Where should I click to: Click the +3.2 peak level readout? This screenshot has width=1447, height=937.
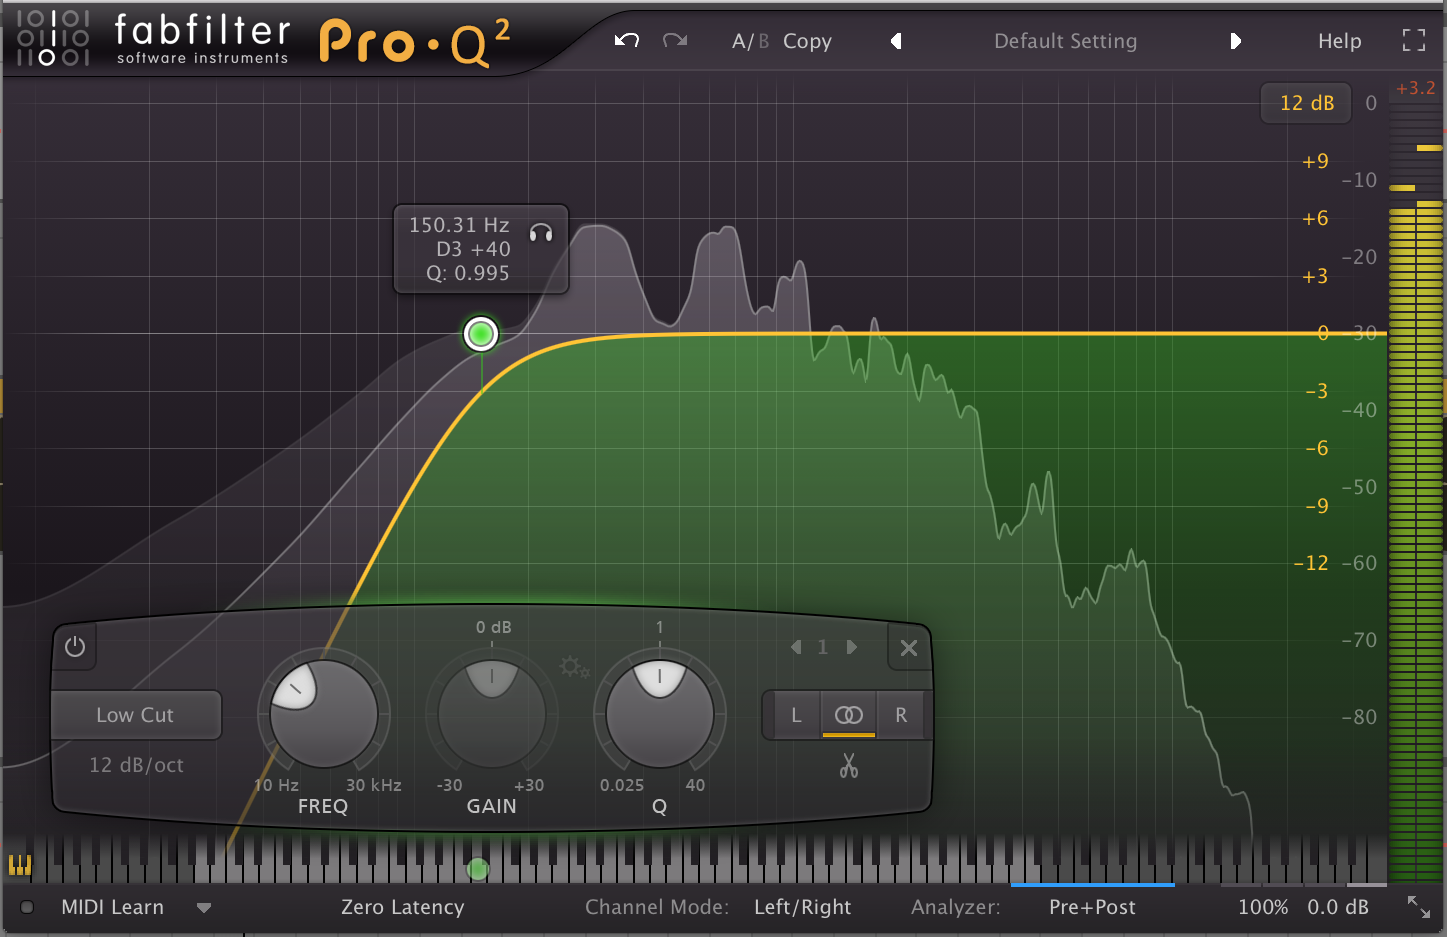[1416, 88]
